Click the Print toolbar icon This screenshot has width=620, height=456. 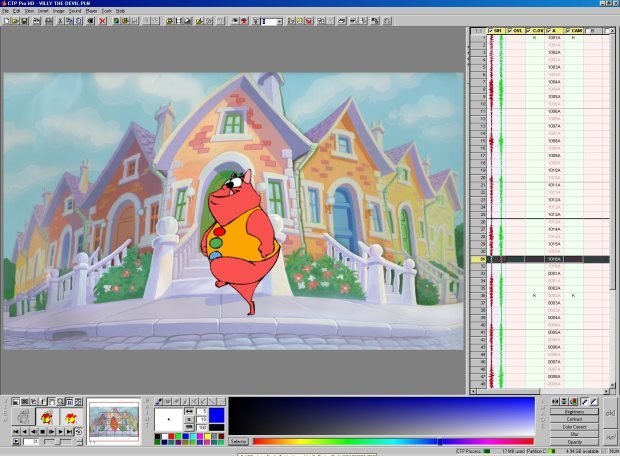pyautogui.click(x=49, y=21)
